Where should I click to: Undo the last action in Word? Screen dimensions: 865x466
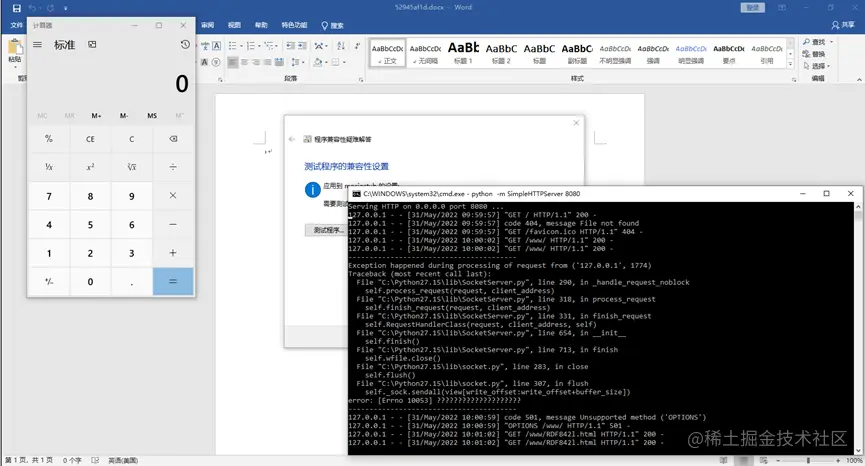coord(32,8)
